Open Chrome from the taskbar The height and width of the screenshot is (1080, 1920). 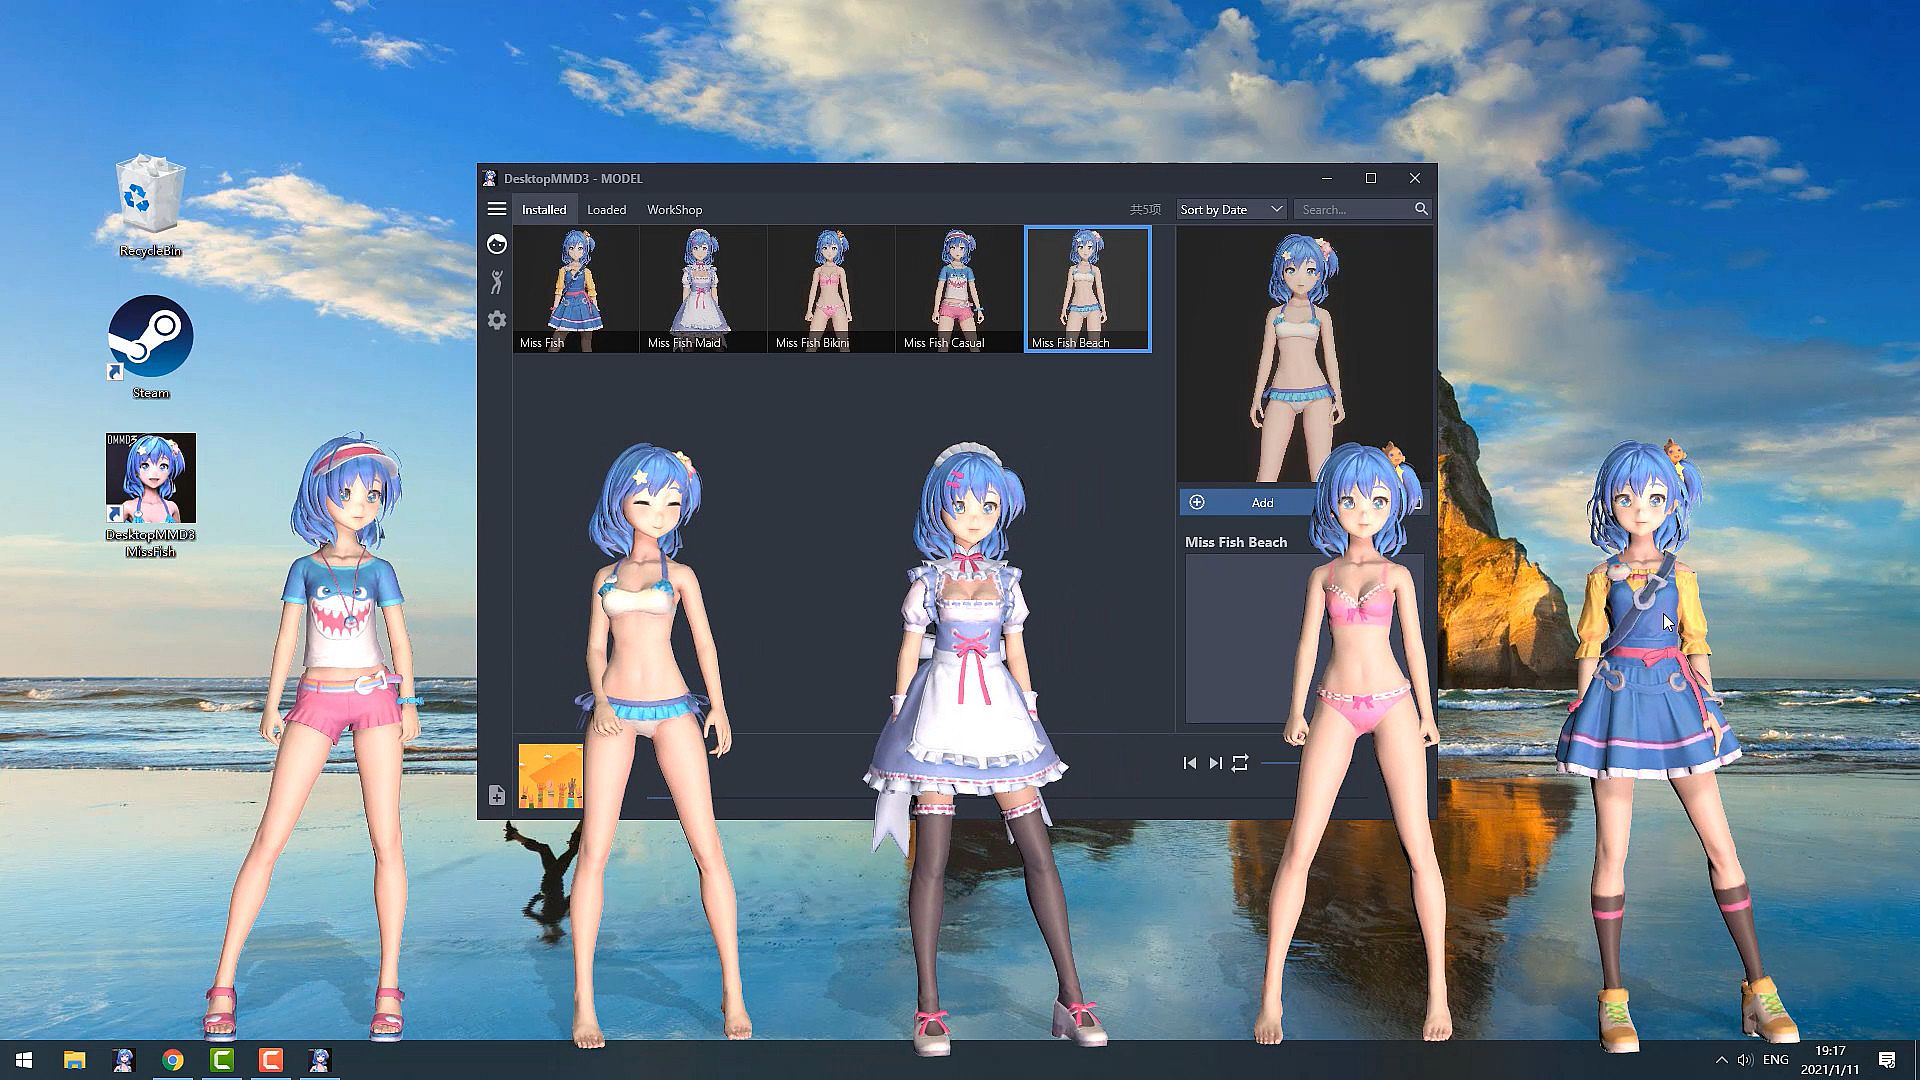(173, 1060)
